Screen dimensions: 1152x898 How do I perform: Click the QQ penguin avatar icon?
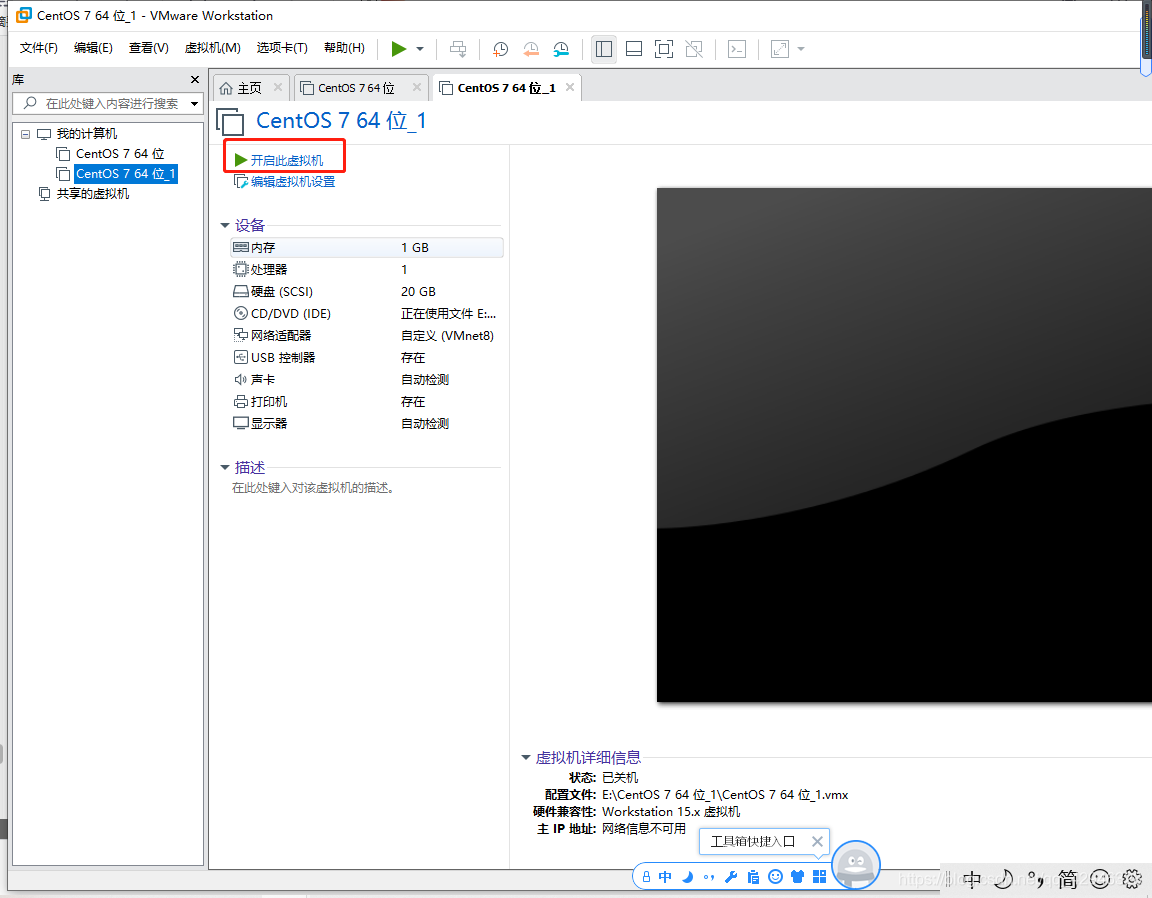(856, 864)
